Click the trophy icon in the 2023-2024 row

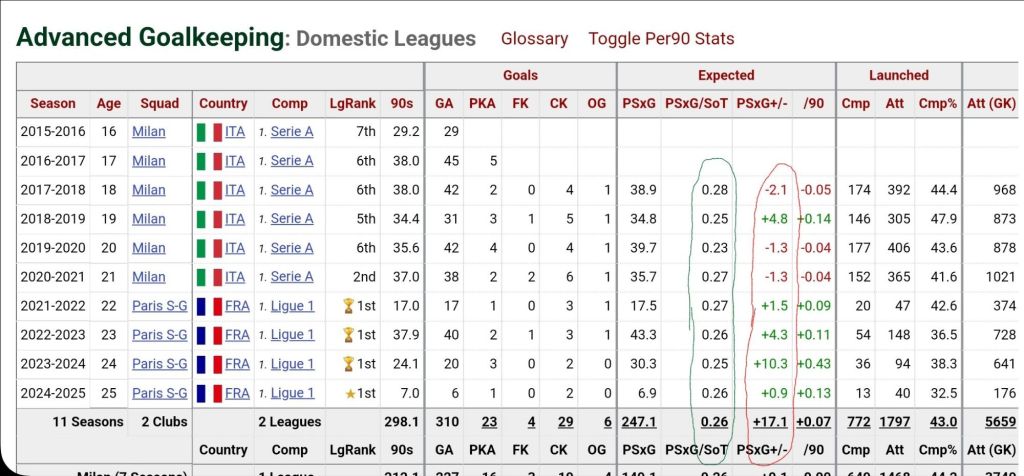(348, 364)
